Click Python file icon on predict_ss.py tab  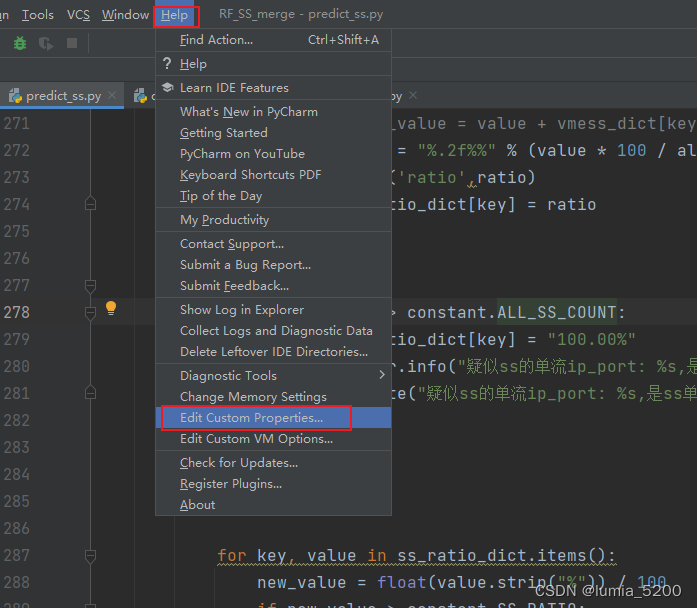(16, 96)
